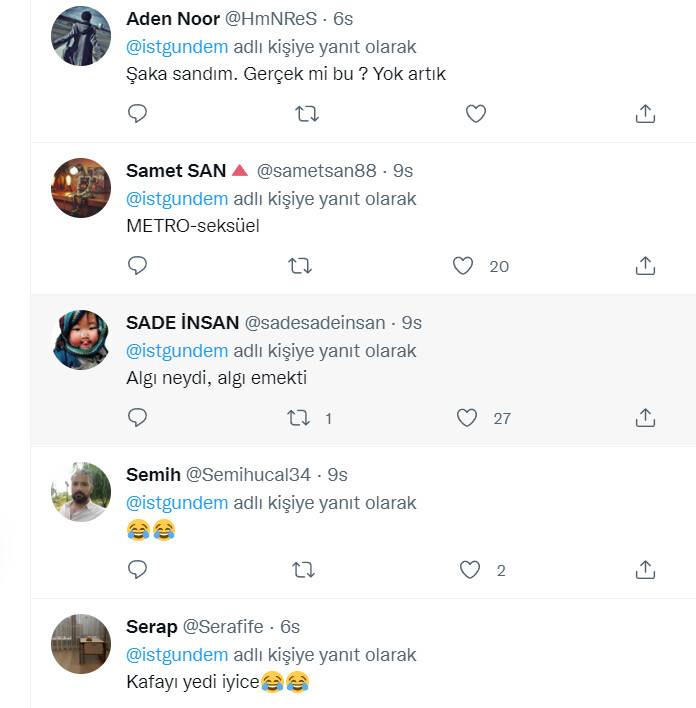The height and width of the screenshot is (708, 696).
Task: Reply to Aden Noor's tweet
Action: pyautogui.click(x=138, y=114)
